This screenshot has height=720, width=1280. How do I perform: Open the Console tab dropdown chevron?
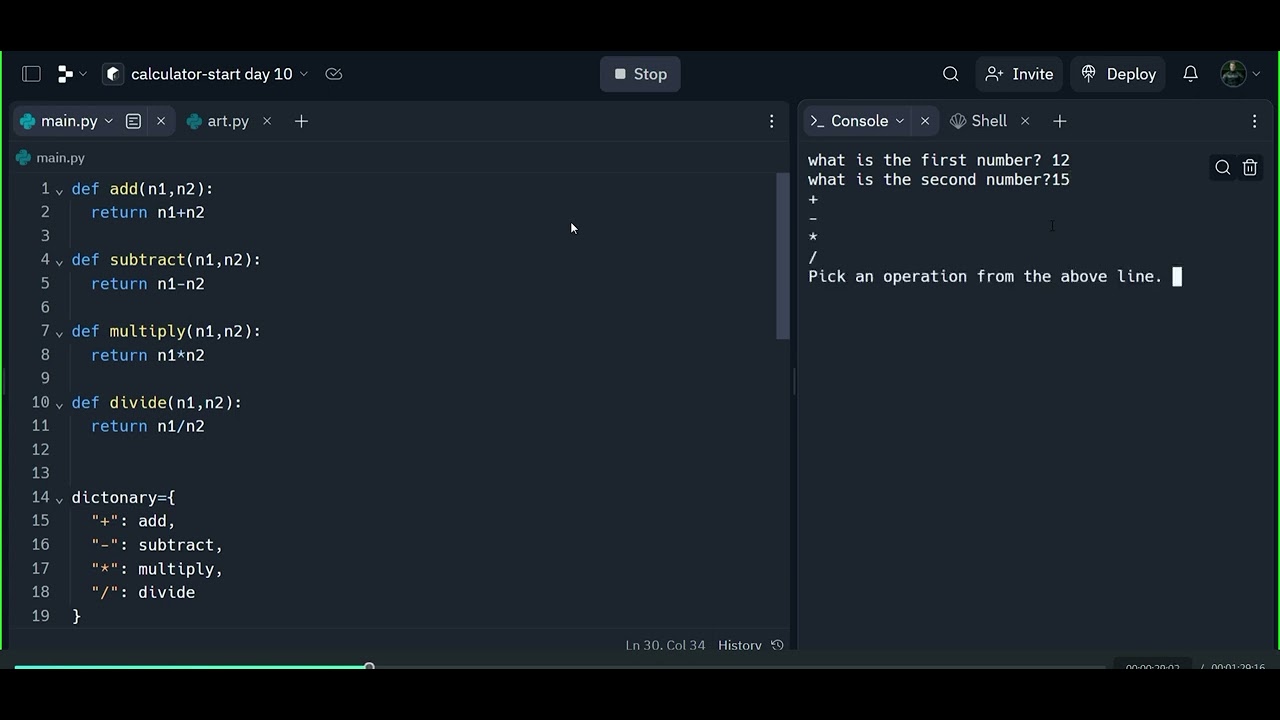pyautogui.click(x=900, y=121)
